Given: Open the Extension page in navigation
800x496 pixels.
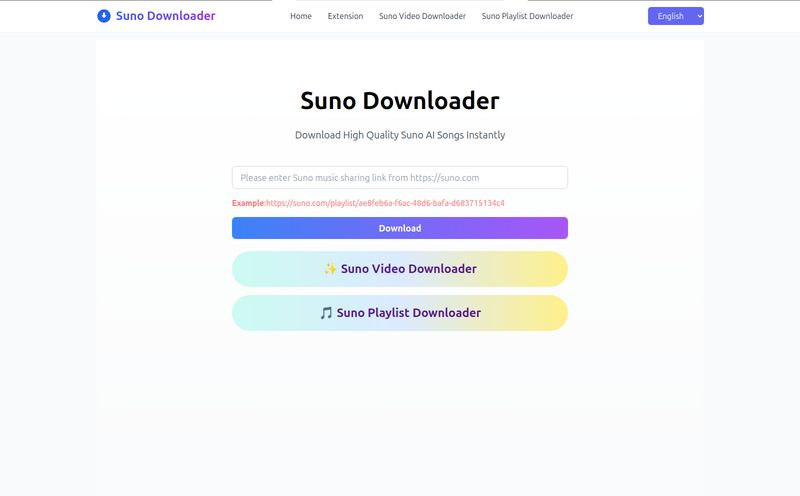Looking at the screenshot, I should click(x=345, y=16).
